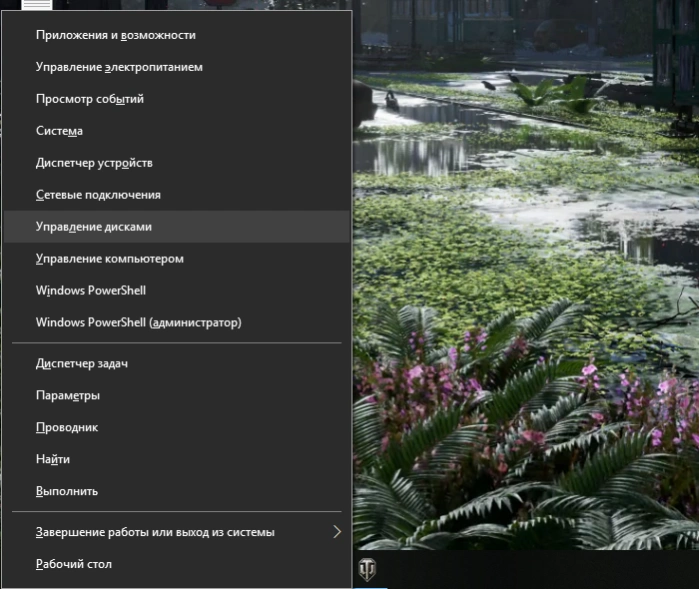Open Управление компьютером

click(x=177, y=259)
